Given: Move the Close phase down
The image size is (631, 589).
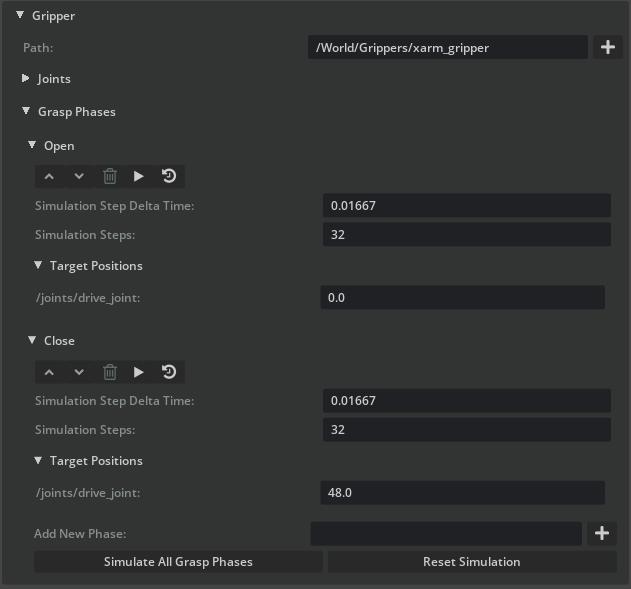Looking at the screenshot, I should pos(79,372).
